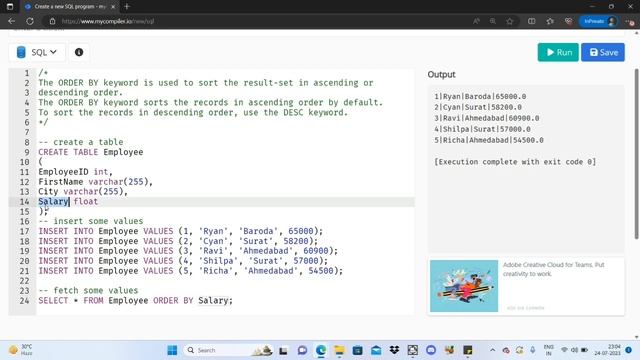Select the Create a new SQL program tab
The width and height of the screenshot is (640, 360).
[69, 7]
